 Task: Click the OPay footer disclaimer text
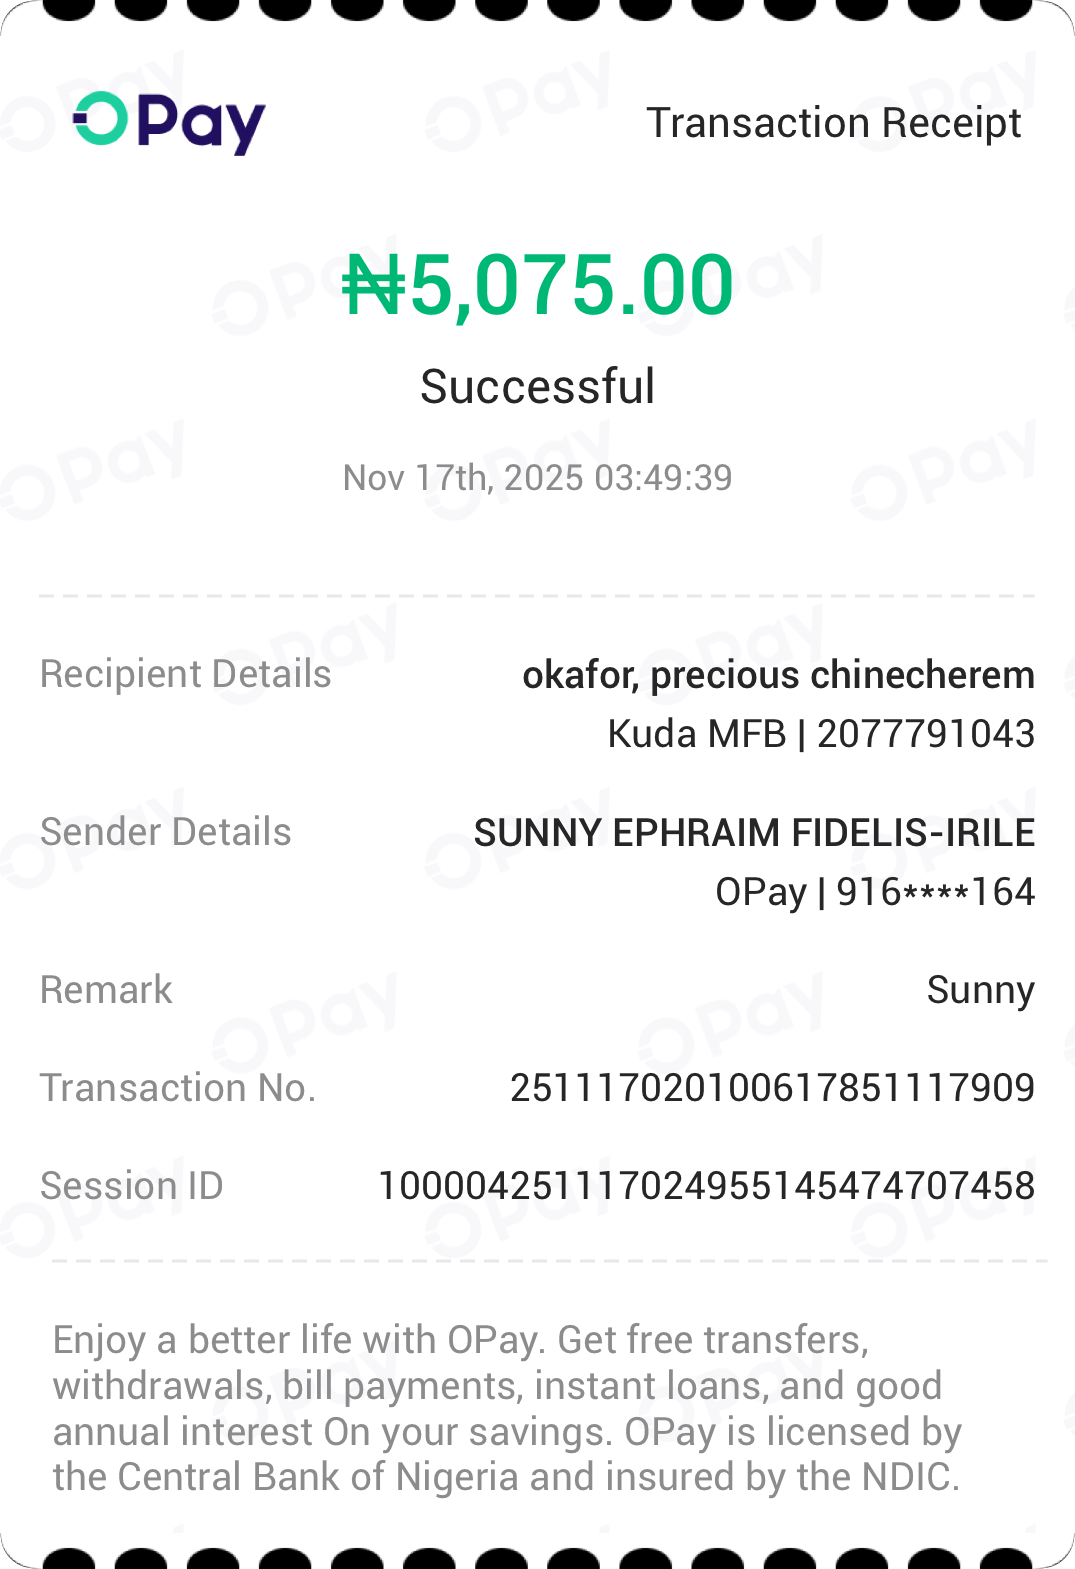pyautogui.click(x=507, y=1408)
